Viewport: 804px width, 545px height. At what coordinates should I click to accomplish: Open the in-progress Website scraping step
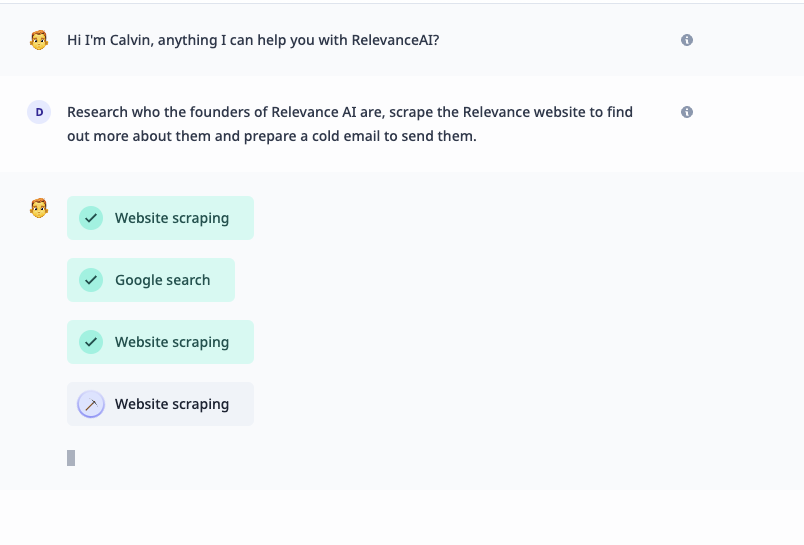point(160,404)
